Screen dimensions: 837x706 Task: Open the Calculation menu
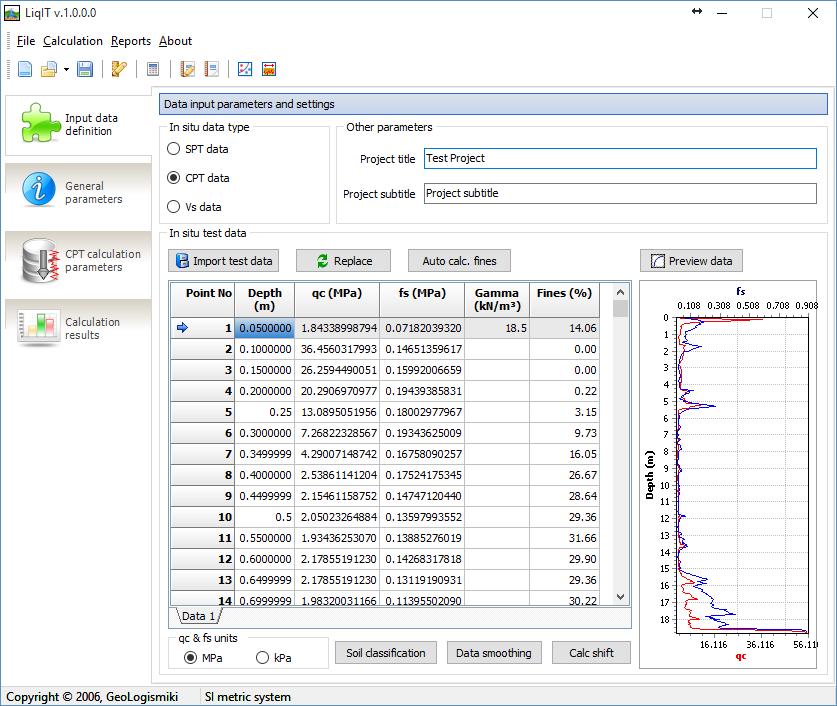point(73,41)
